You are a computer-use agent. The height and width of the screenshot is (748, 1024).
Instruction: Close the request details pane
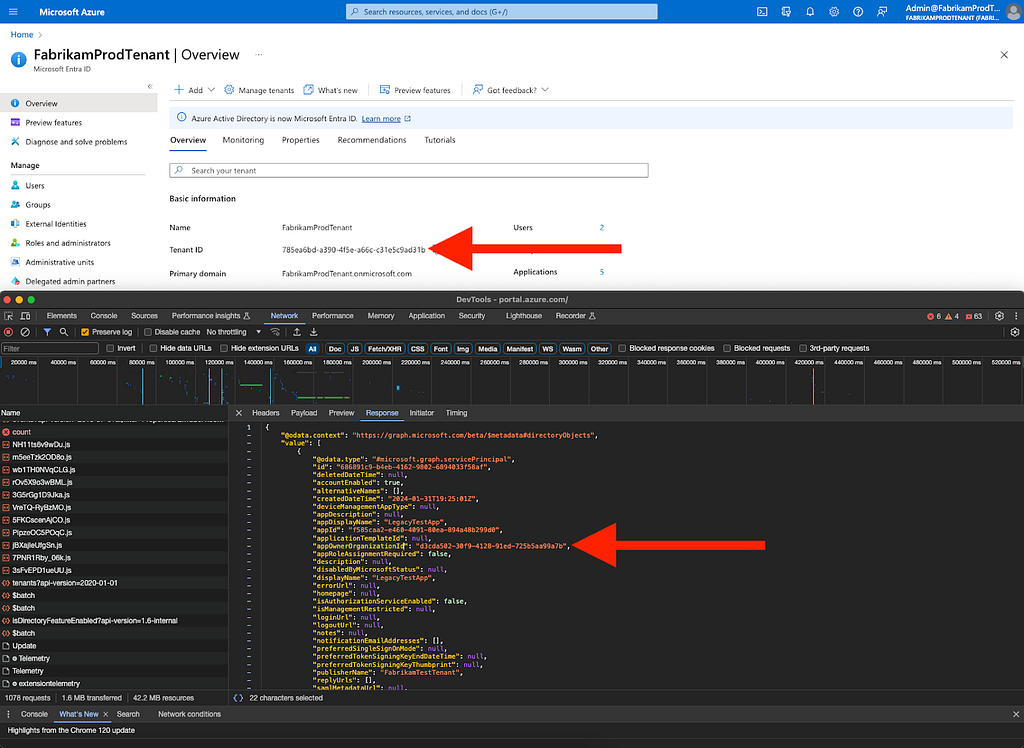pyautogui.click(x=239, y=413)
